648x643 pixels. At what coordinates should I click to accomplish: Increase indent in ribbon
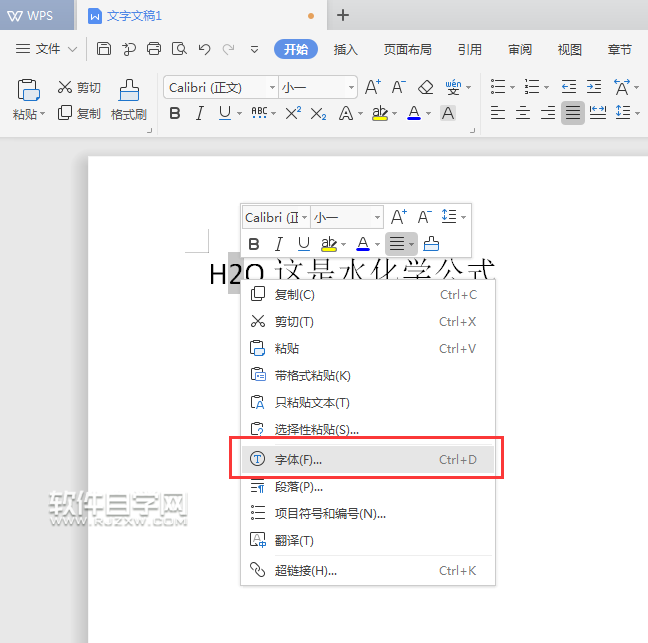point(594,87)
